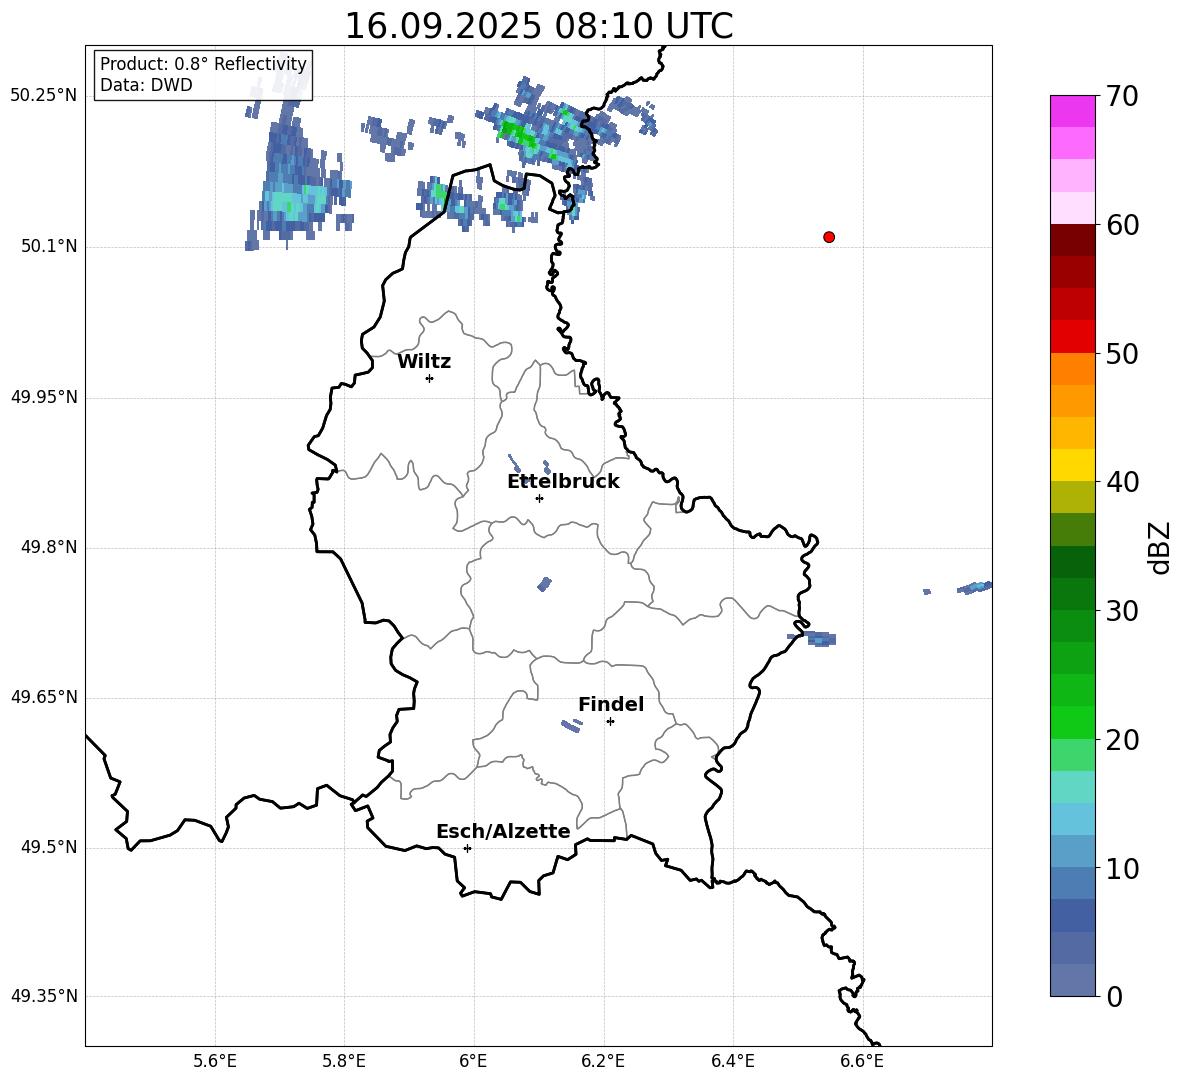The height and width of the screenshot is (1081, 1184).
Task: Click the map title 16.09.2025 08:10 UTC
Action: click(x=538, y=26)
